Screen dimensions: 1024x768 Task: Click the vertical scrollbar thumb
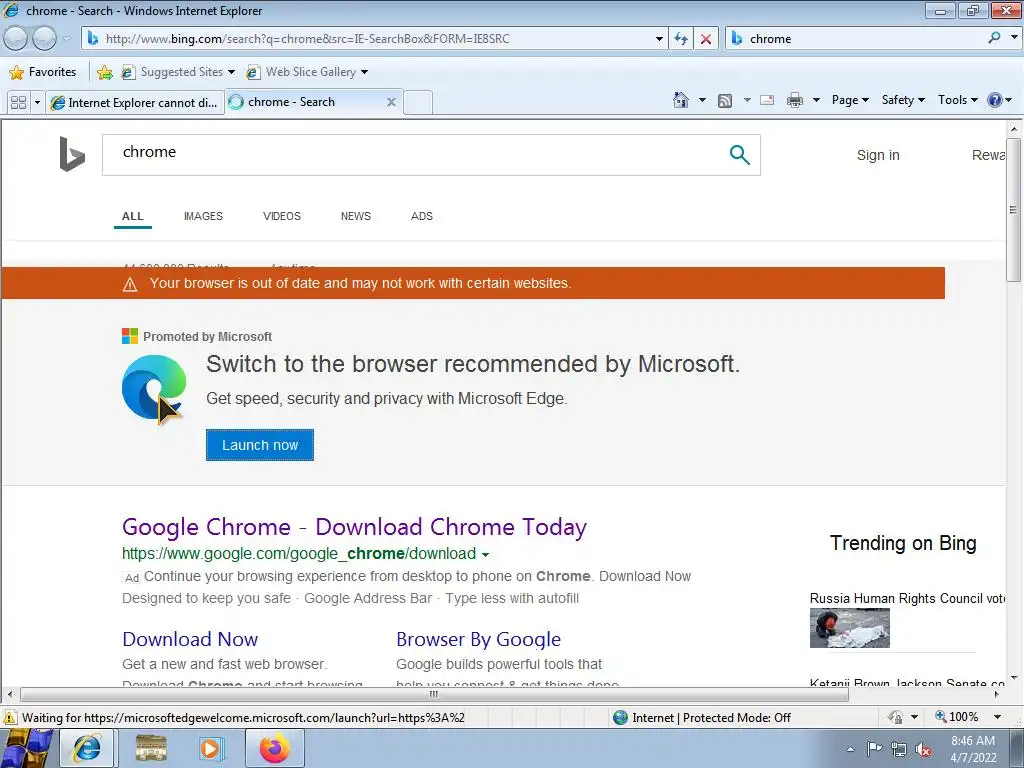1013,210
